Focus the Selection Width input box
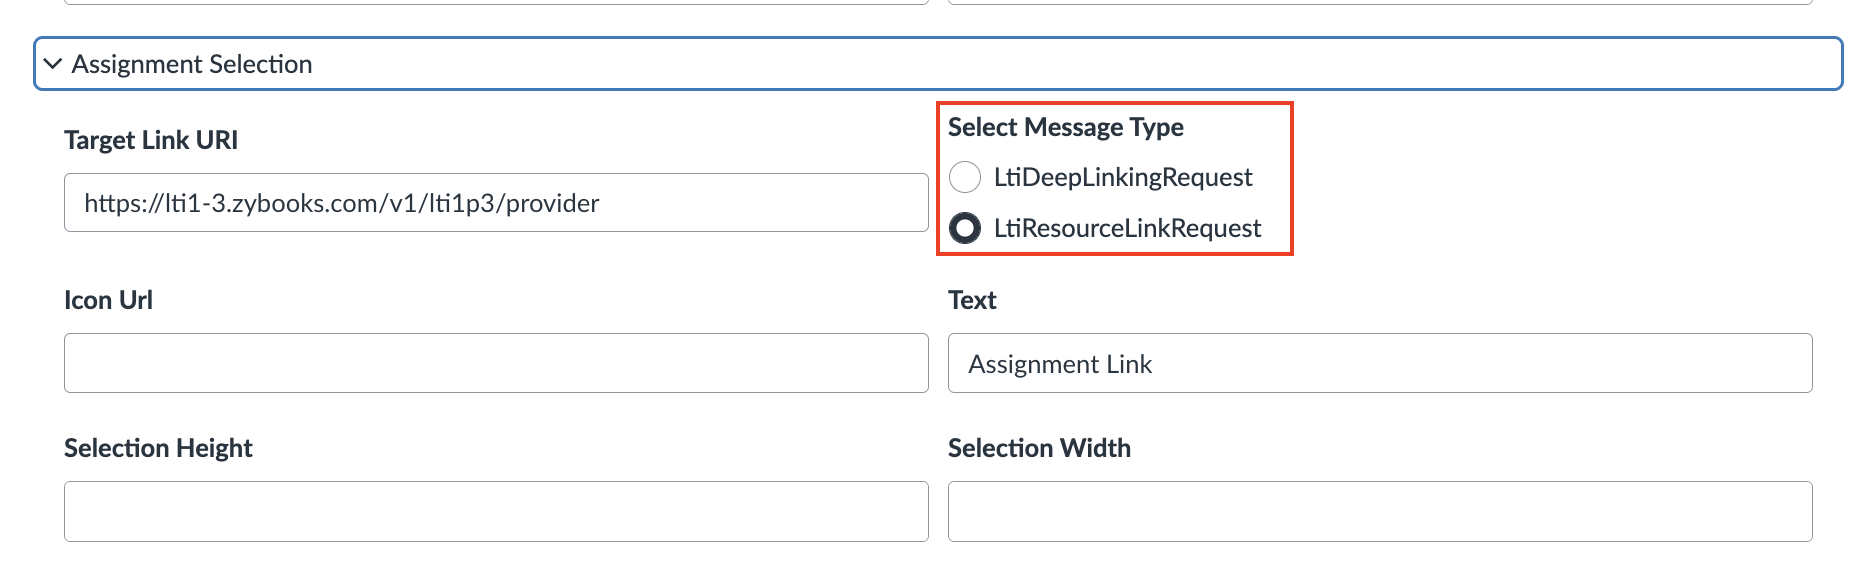This screenshot has height=566, width=1868. 1380,511
